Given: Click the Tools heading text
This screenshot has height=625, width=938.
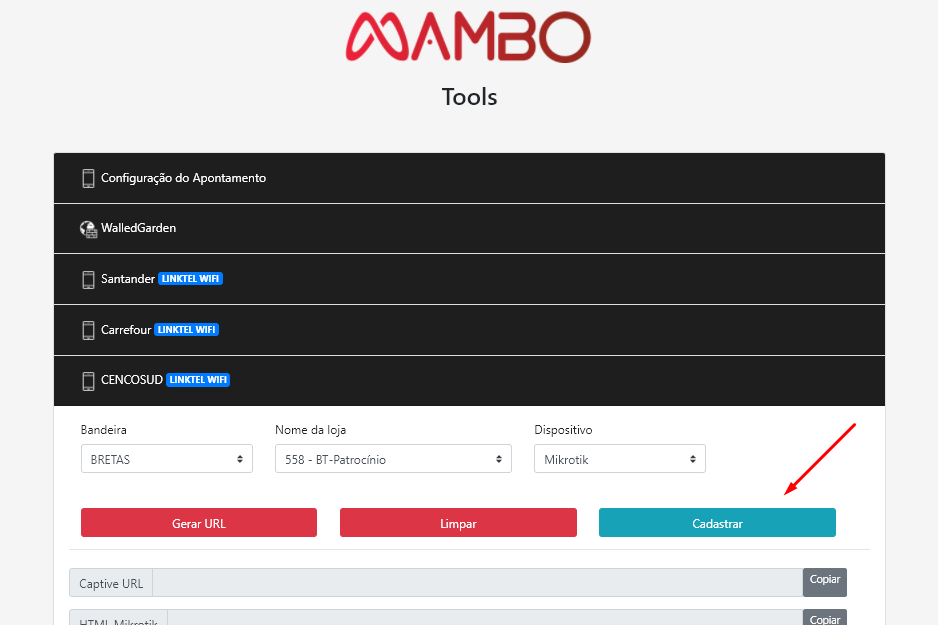Looking at the screenshot, I should click(x=470, y=97).
